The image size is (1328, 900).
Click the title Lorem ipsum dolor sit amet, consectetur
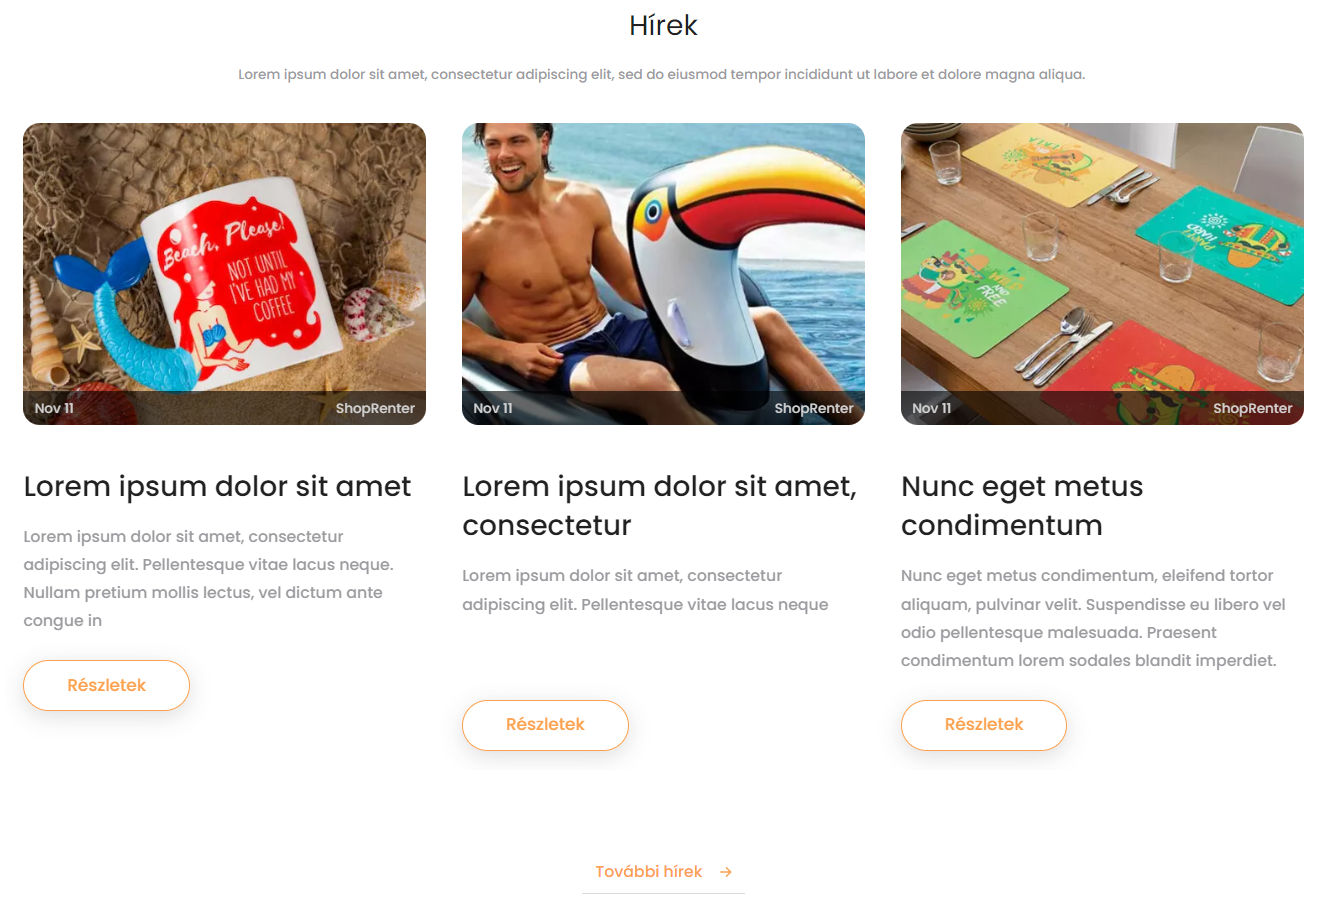click(x=660, y=506)
